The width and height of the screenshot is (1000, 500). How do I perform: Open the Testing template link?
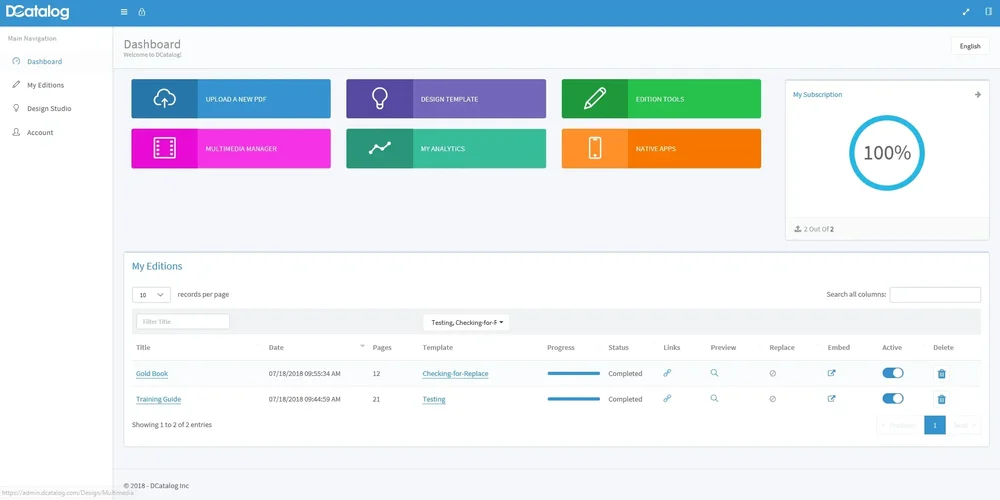click(434, 399)
